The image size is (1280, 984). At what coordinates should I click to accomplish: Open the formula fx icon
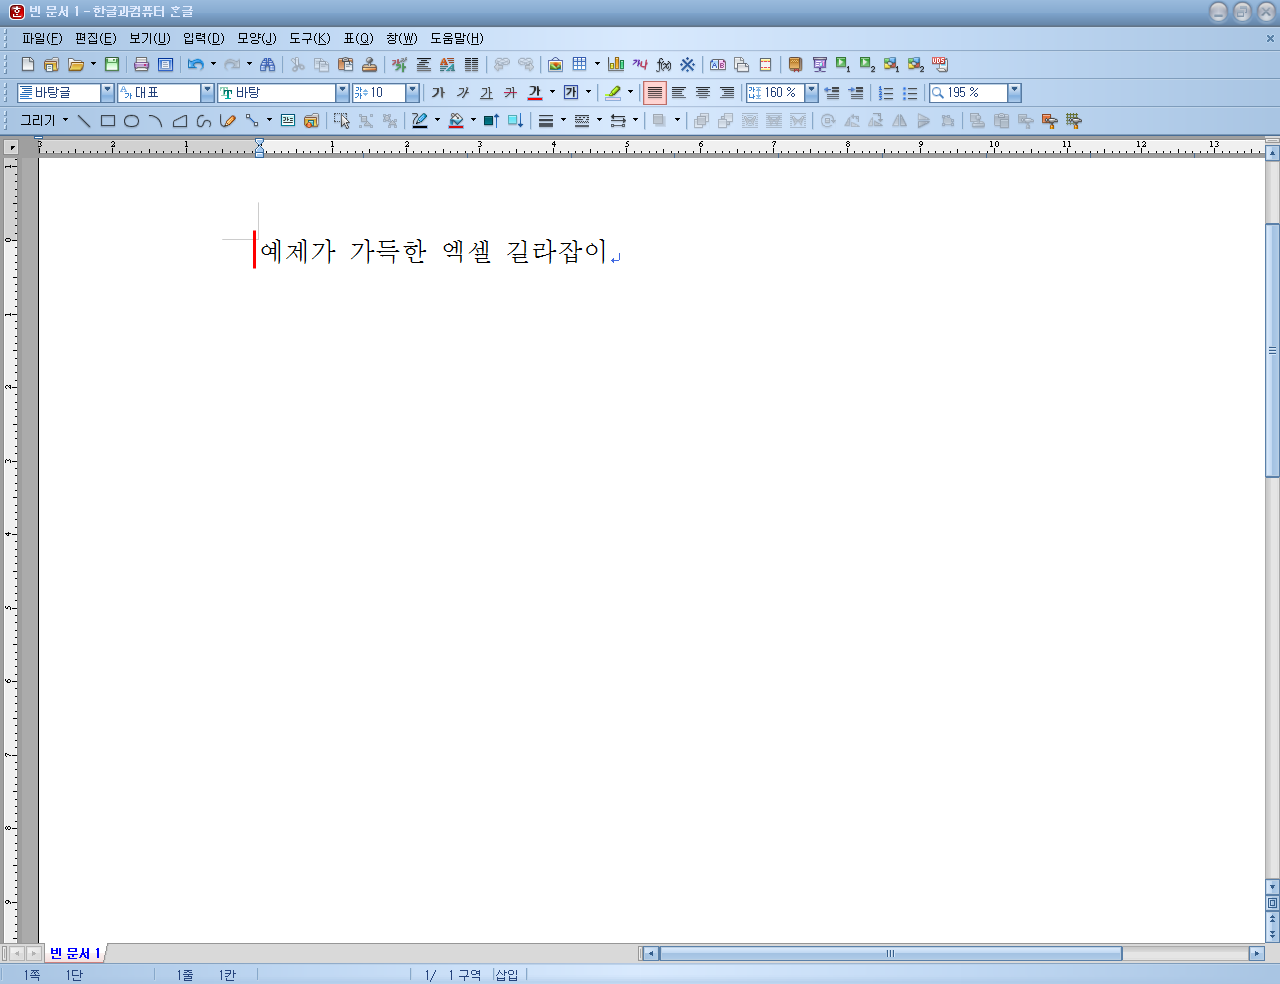[664, 64]
